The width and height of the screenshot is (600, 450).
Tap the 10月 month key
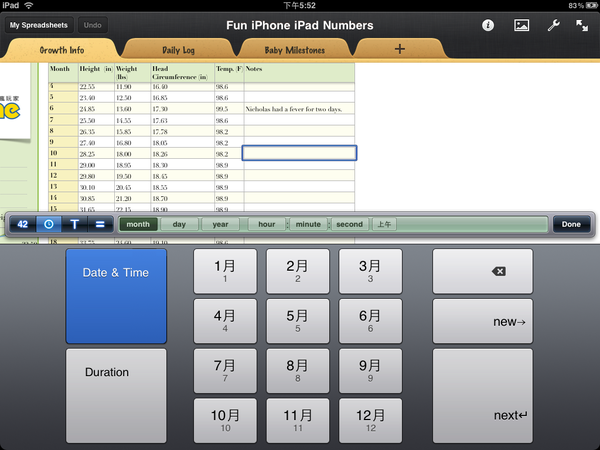225,421
